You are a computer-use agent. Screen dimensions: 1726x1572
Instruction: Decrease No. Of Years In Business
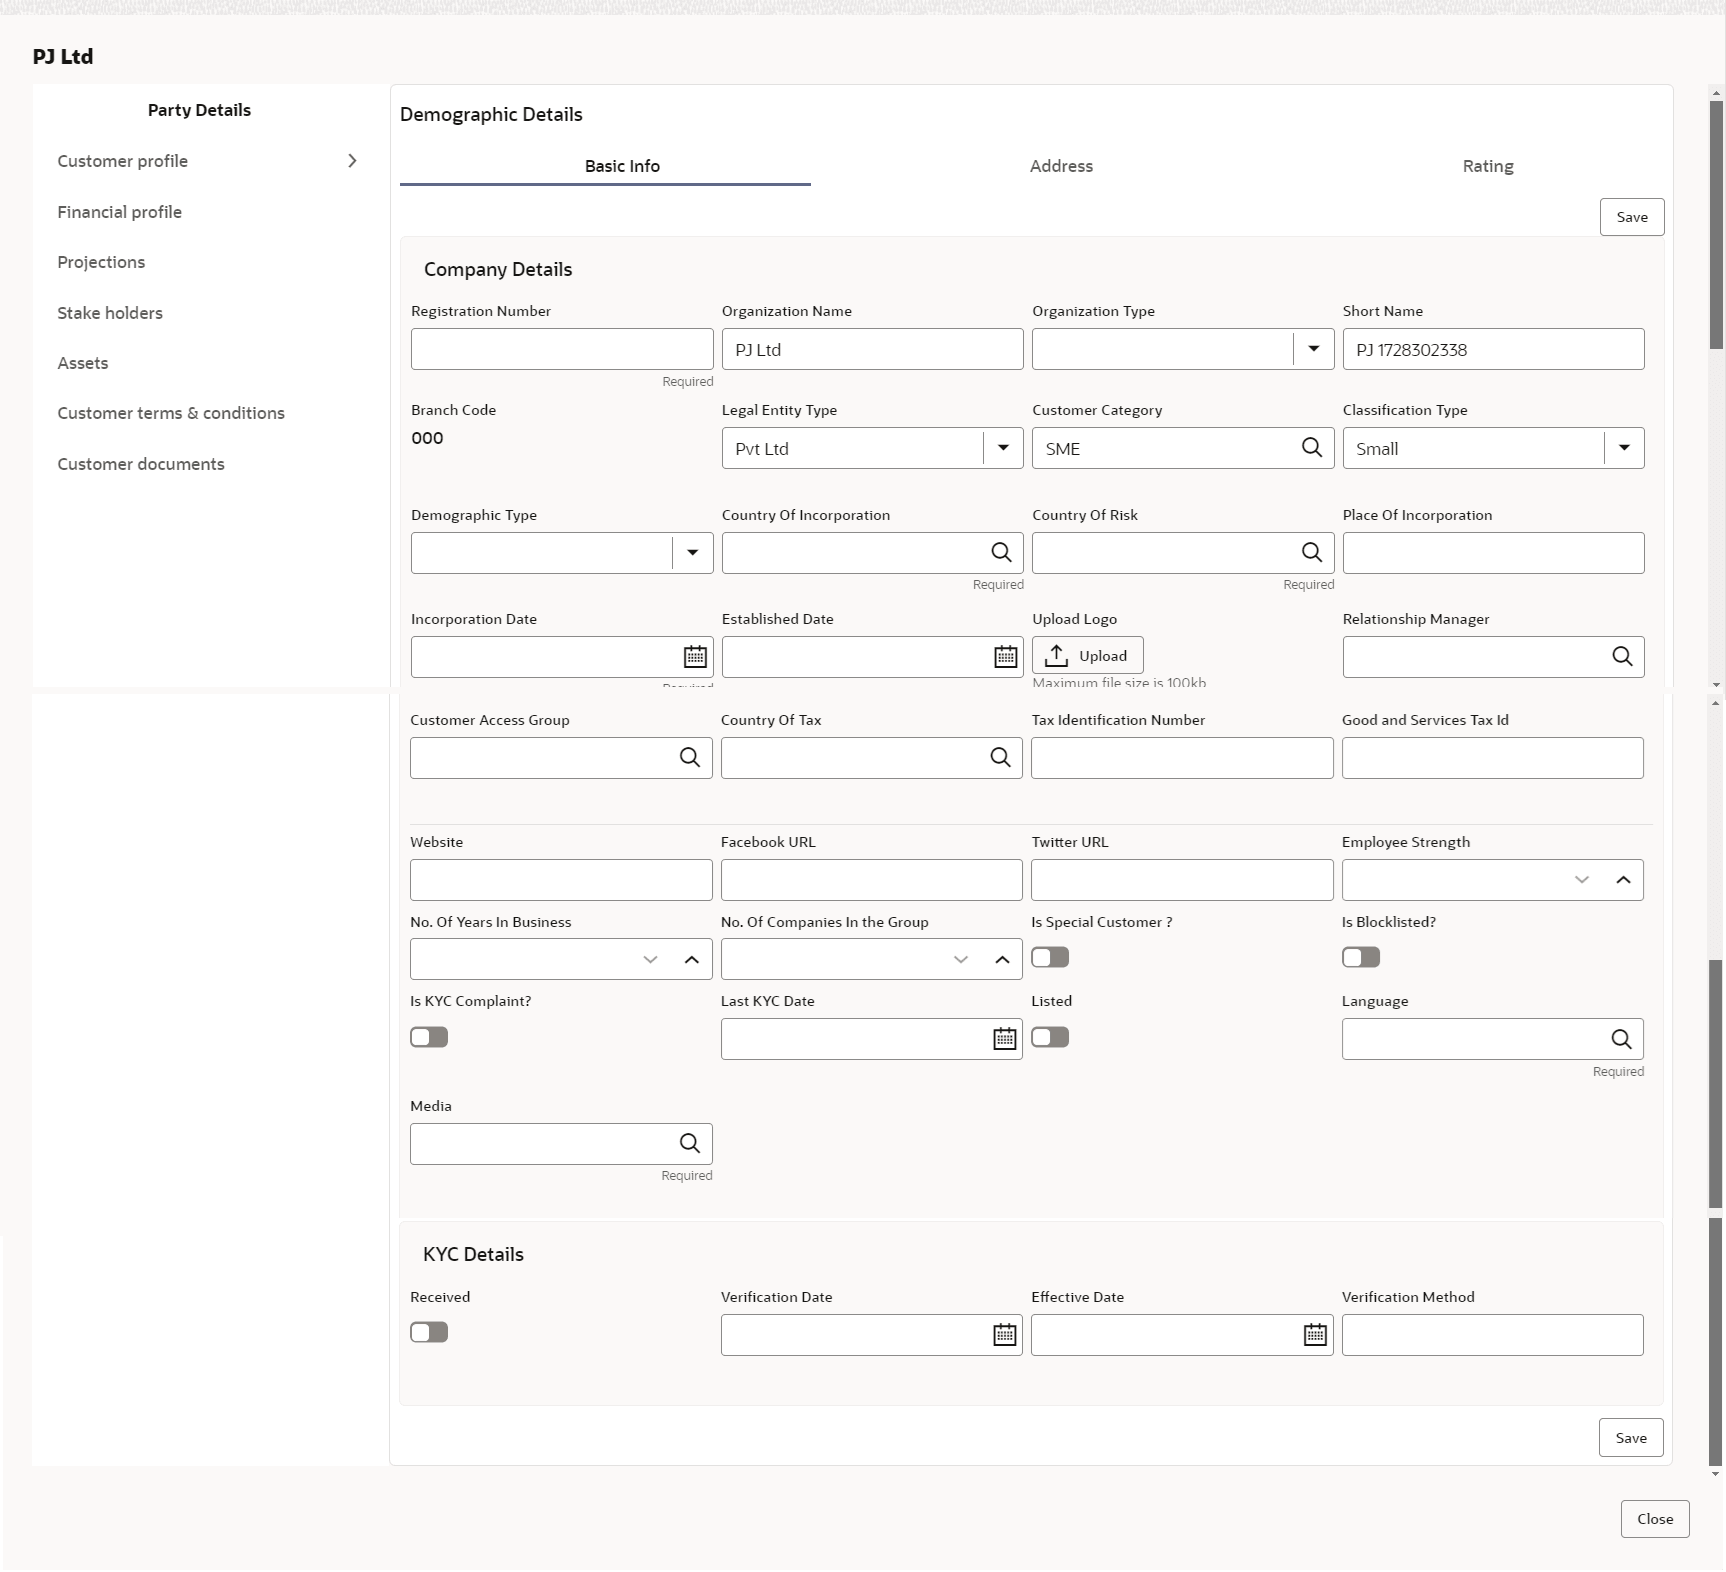[651, 960]
